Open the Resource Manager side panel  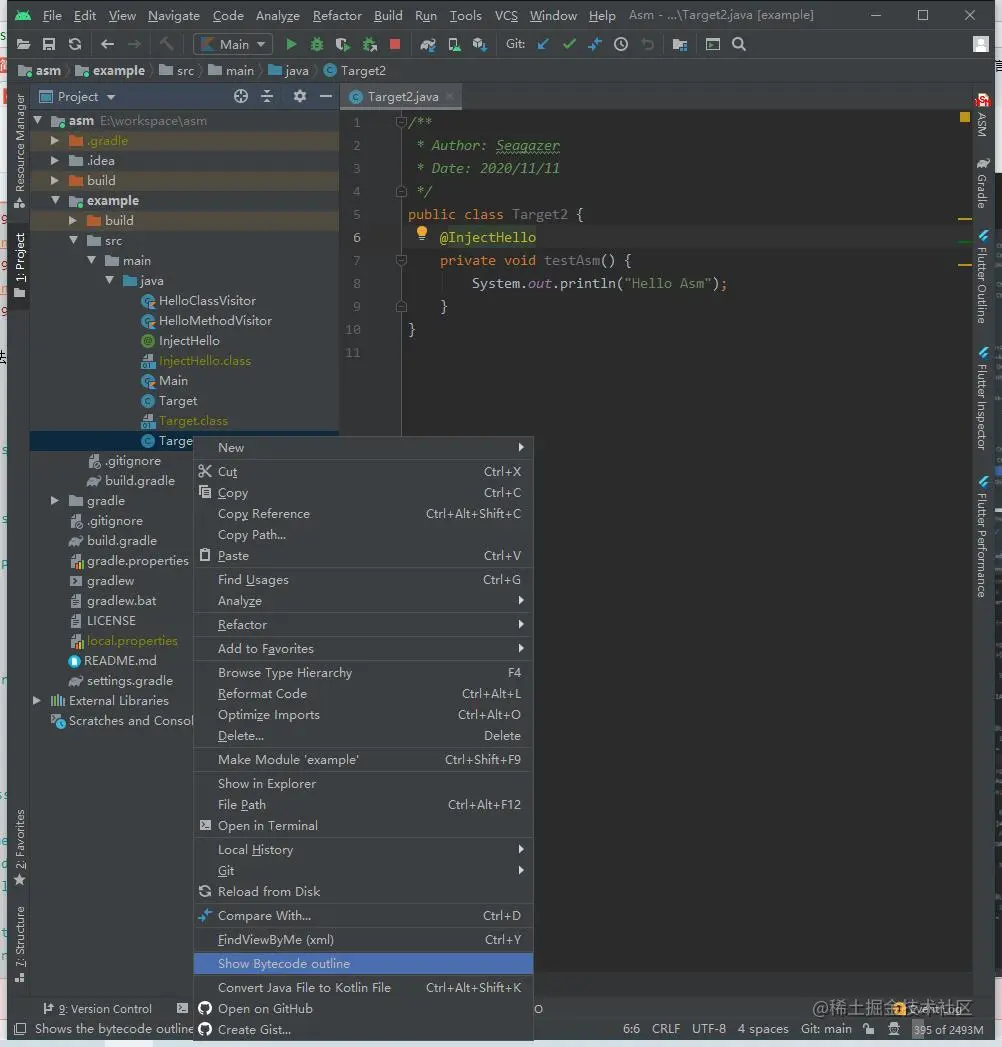tap(19, 150)
